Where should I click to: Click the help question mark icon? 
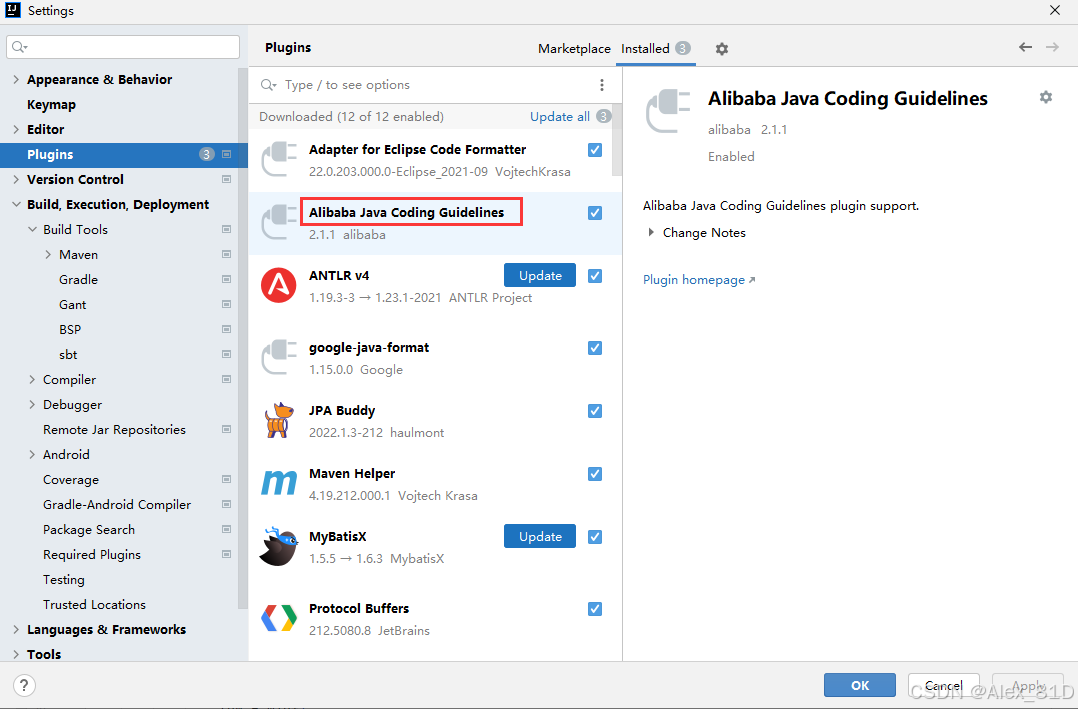(x=24, y=686)
